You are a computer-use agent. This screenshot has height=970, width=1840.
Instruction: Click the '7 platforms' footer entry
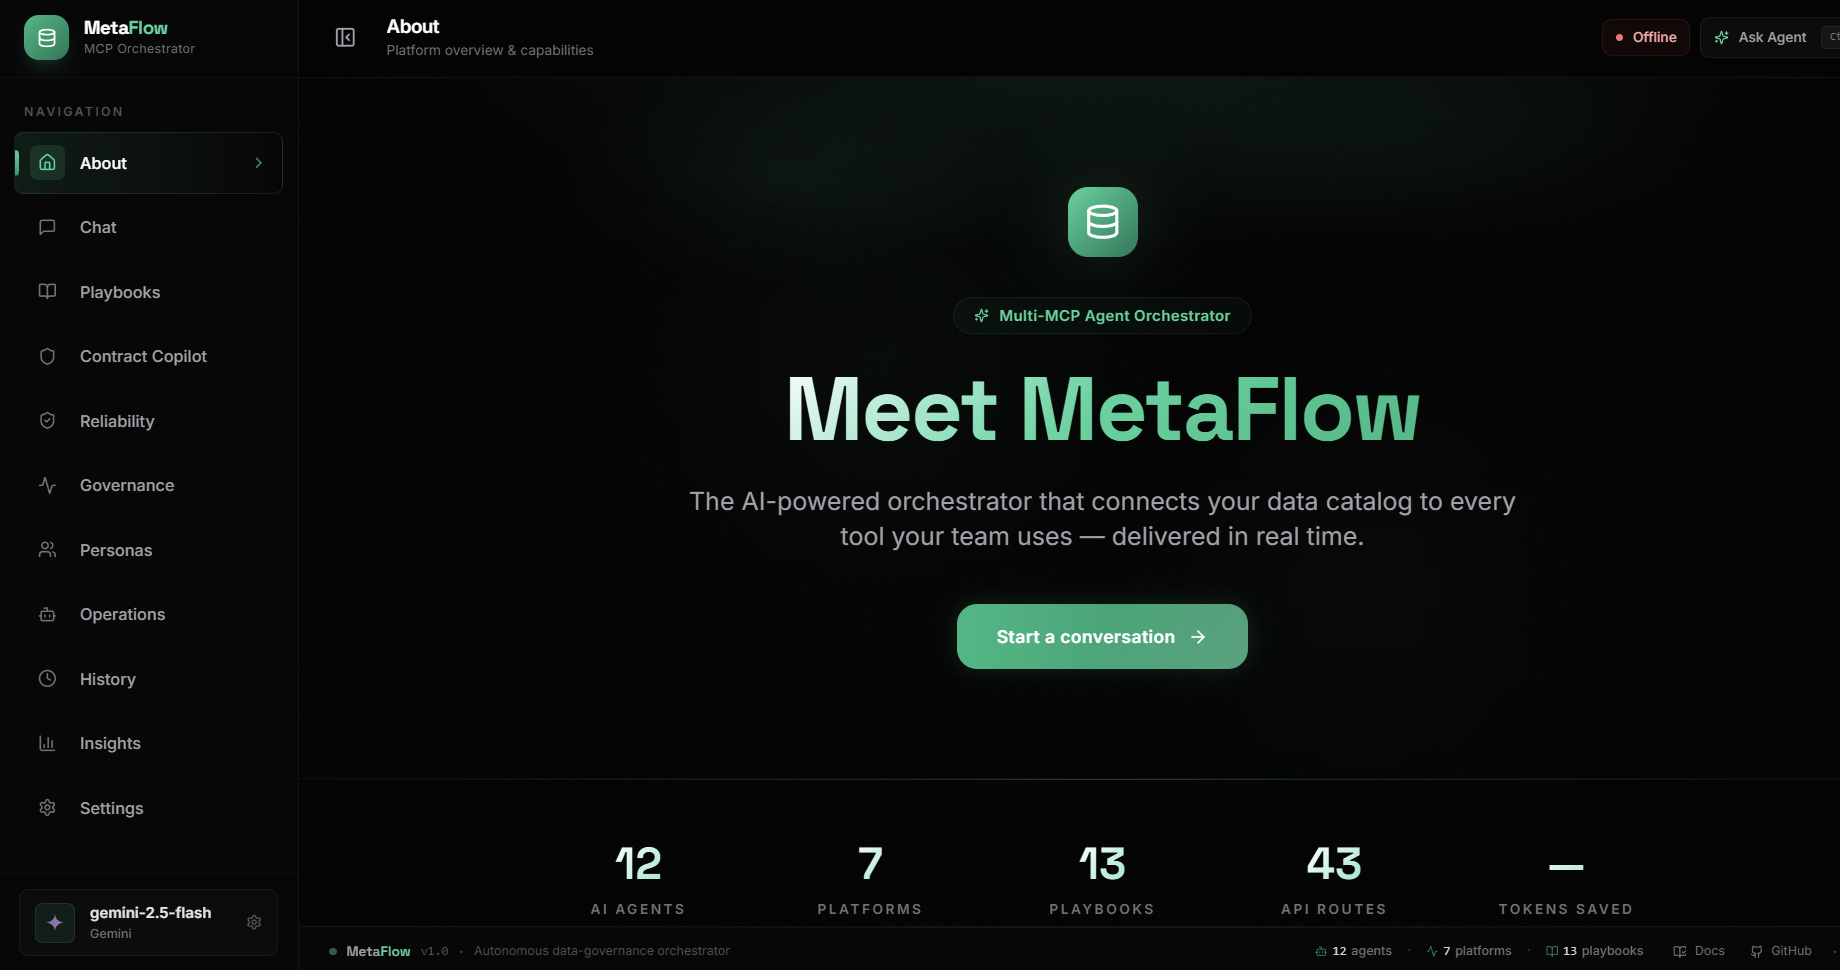[1469, 951]
